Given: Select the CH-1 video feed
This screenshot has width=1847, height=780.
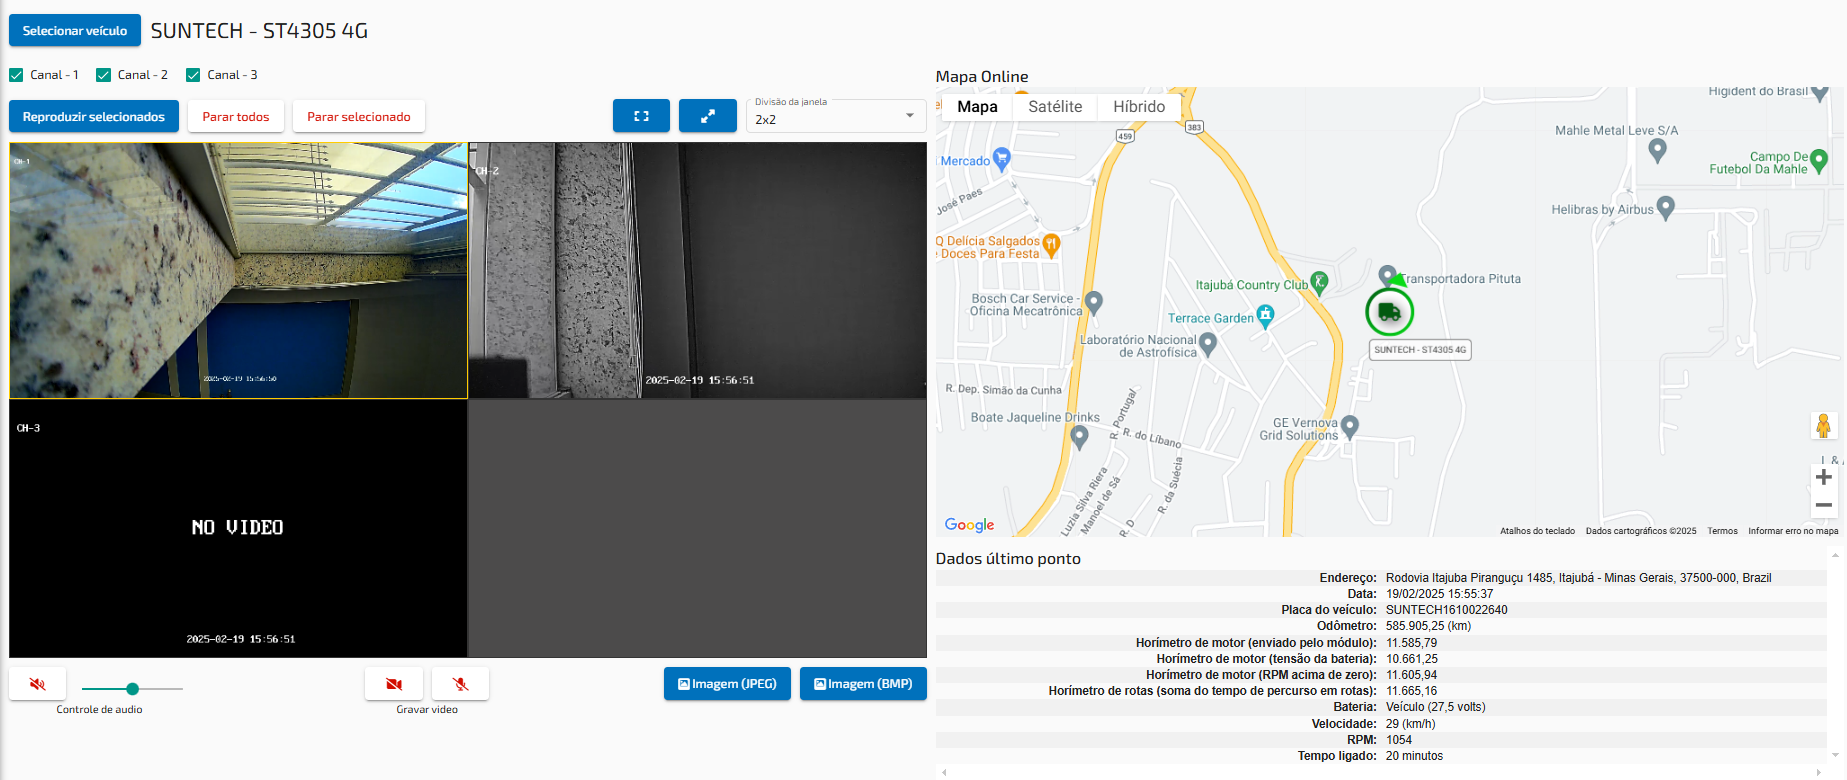Looking at the screenshot, I should click(x=238, y=270).
